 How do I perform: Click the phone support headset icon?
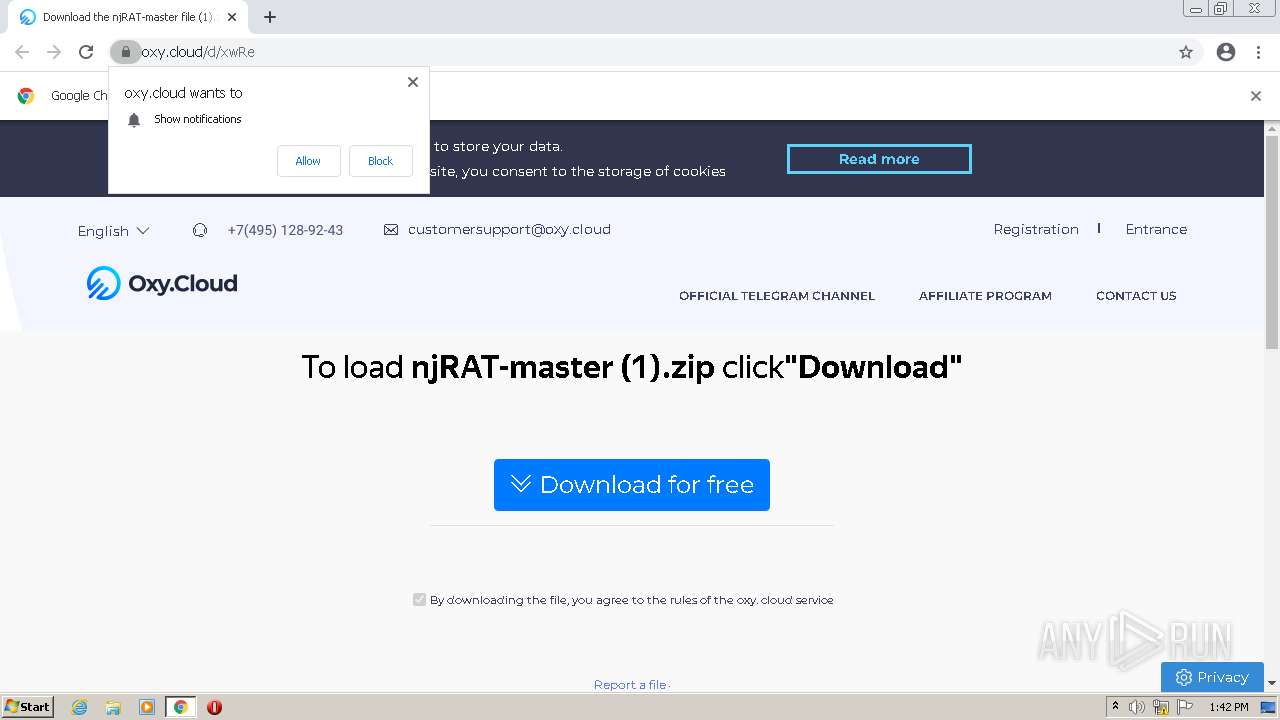point(200,230)
